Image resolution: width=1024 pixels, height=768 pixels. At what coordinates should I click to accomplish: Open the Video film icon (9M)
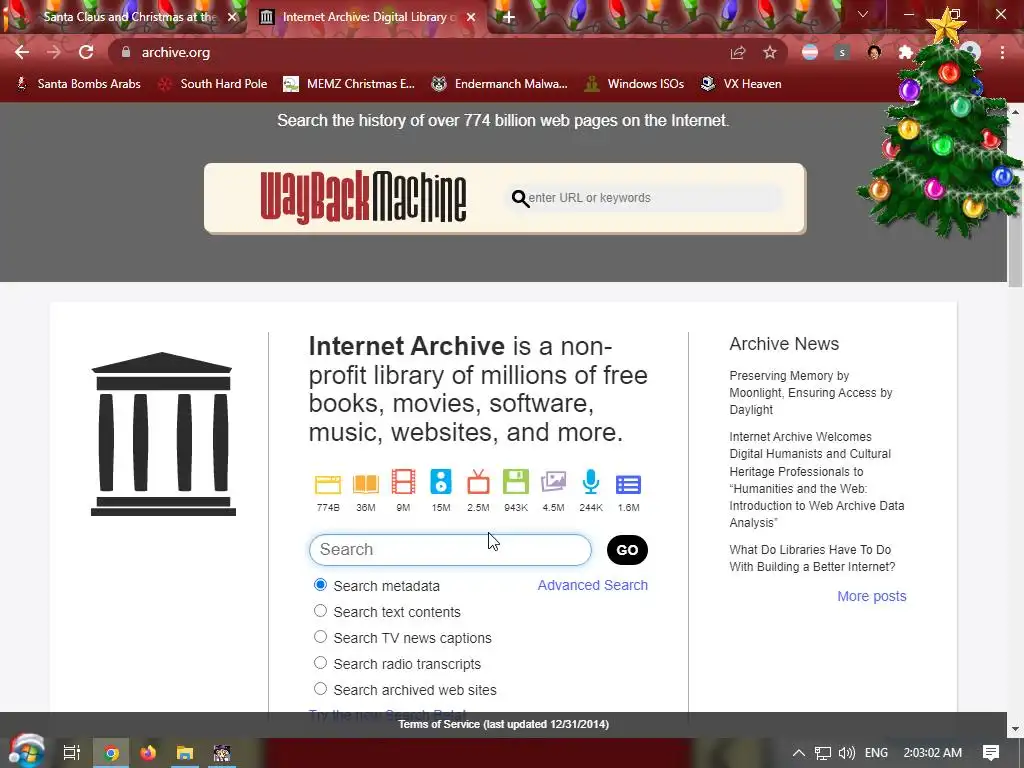pos(403,482)
